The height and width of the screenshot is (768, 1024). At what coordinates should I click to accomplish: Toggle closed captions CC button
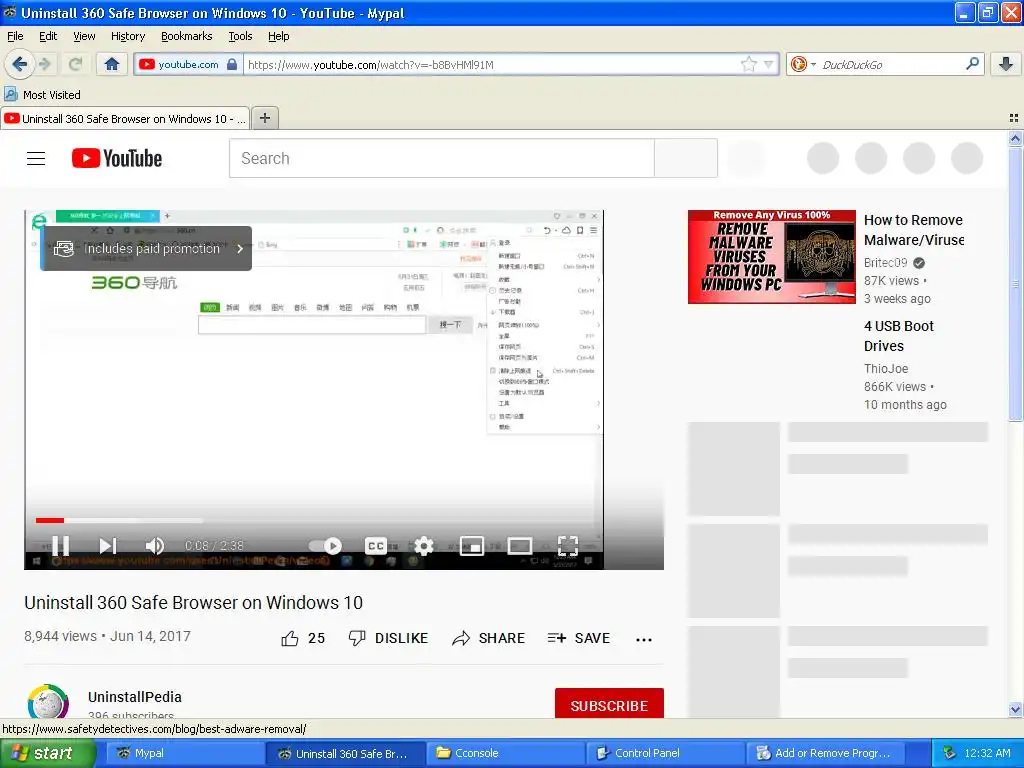click(376, 545)
